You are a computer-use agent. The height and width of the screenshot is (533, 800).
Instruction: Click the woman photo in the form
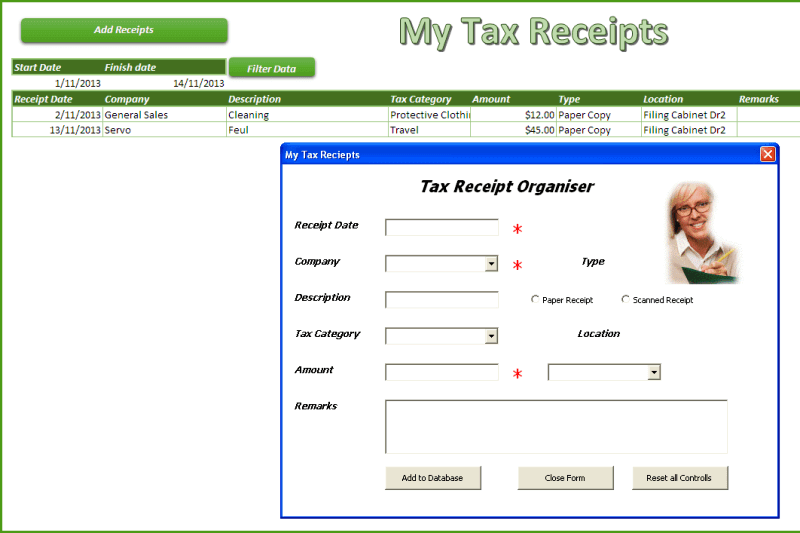[x=703, y=233]
